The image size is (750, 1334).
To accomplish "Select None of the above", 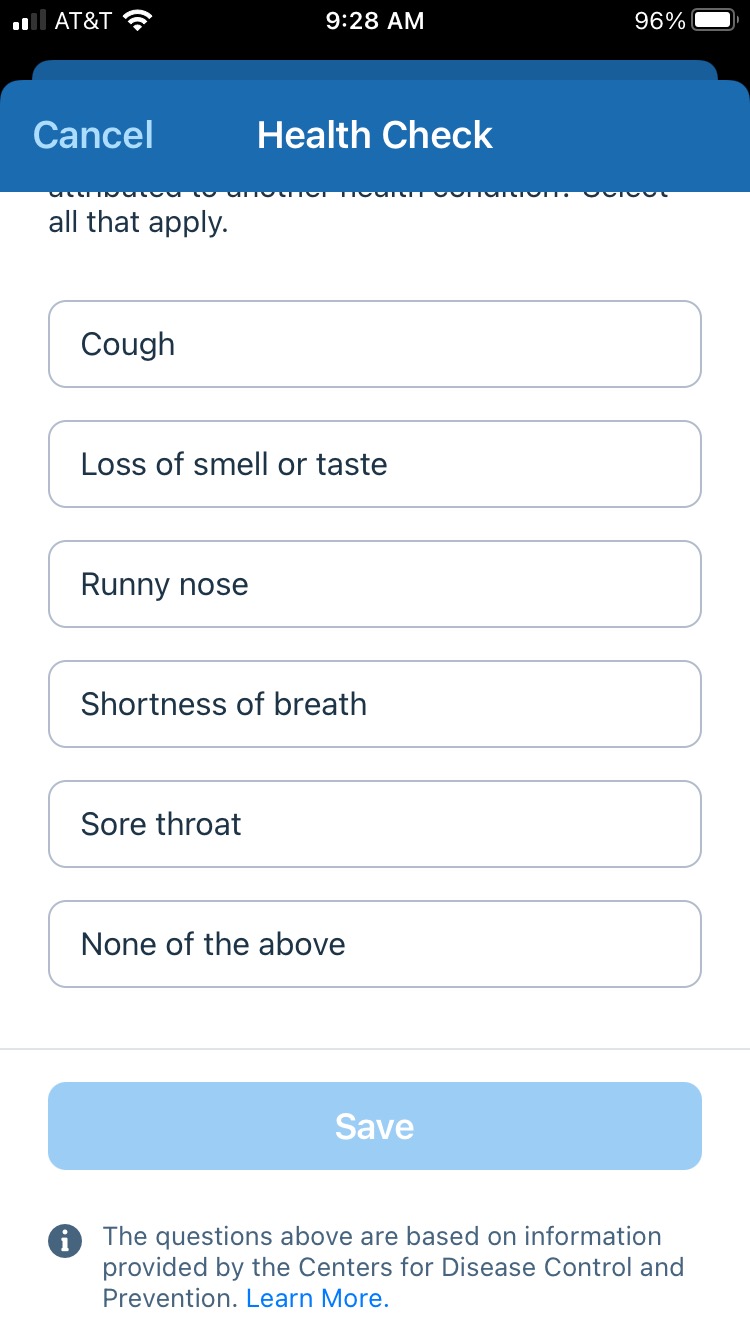I will pos(375,944).
